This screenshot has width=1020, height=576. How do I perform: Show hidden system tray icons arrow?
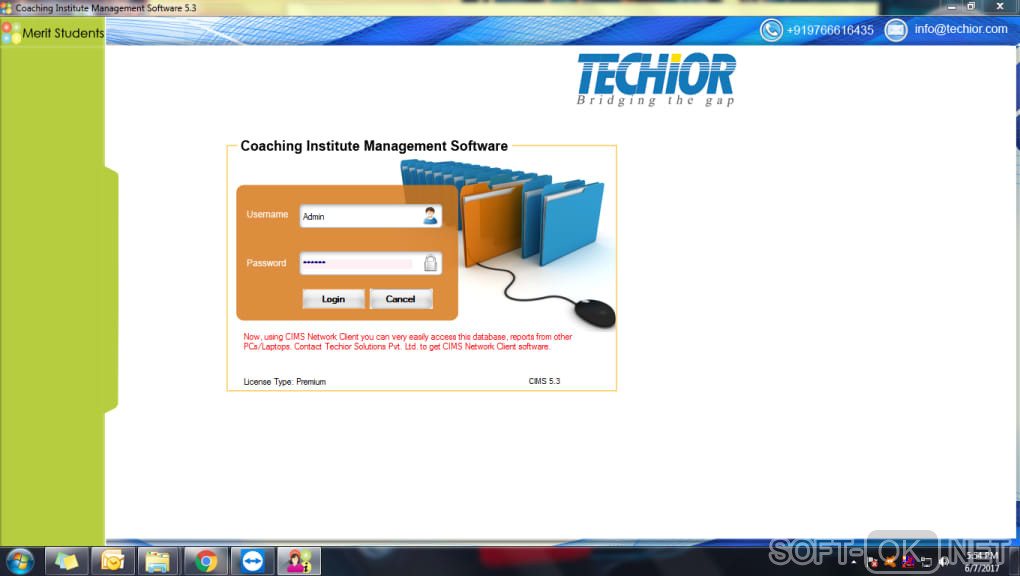(x=853, y=562)
